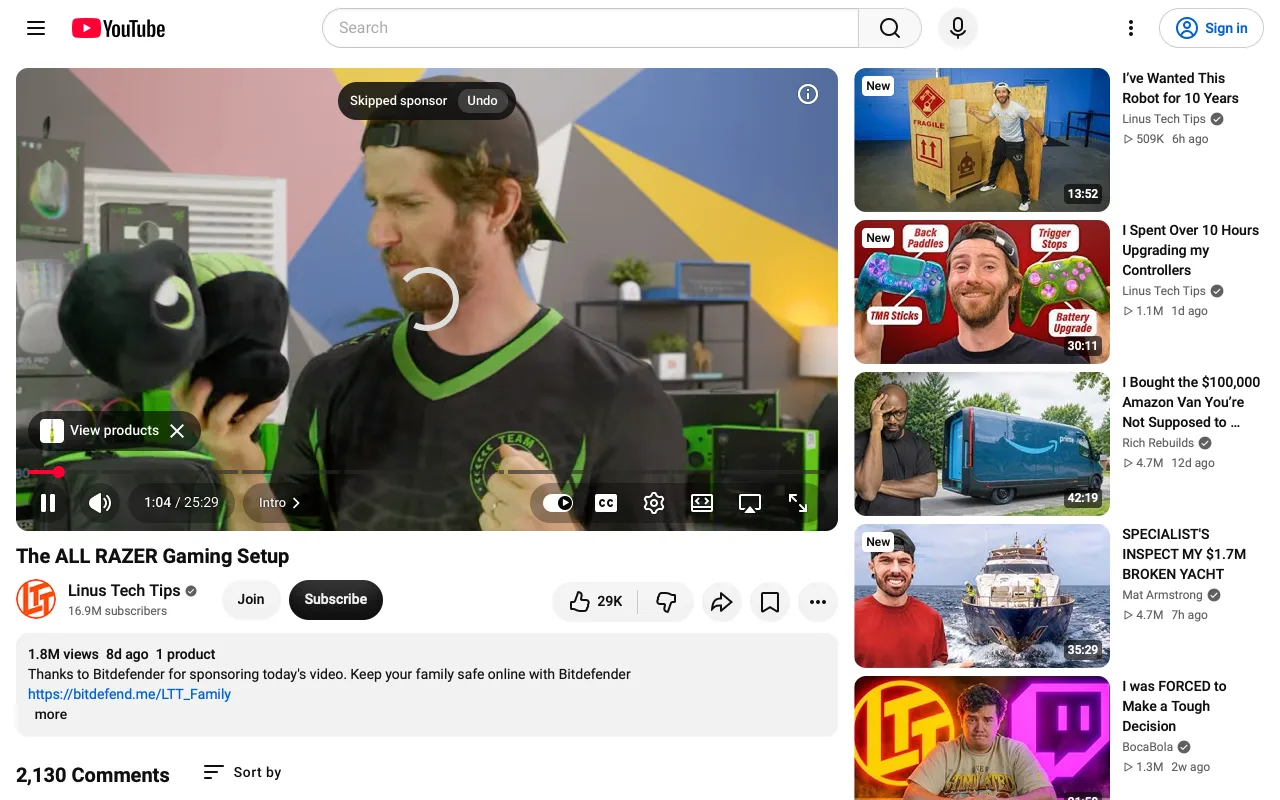Dislike the video

(x=666, y=601)
